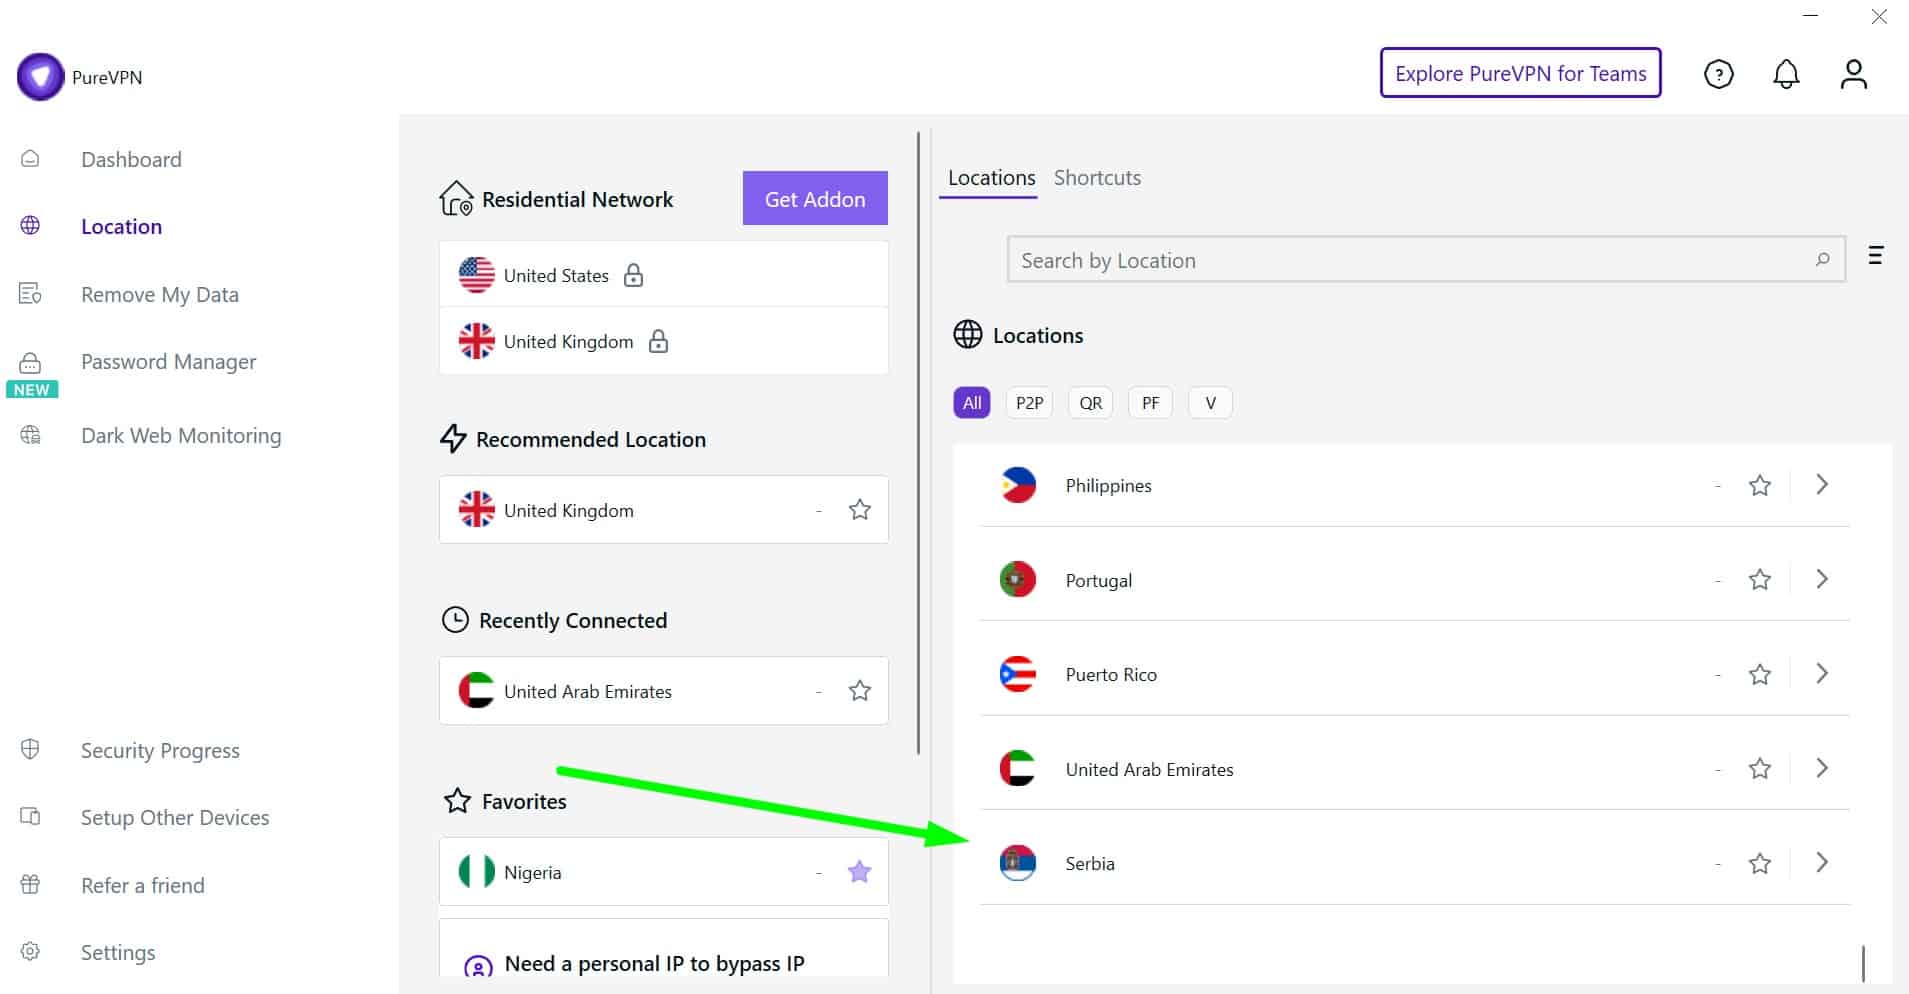Click the lock icon beside United Kingdom residential
Viewport: 1909px width, 994px height.
(658, 341)
